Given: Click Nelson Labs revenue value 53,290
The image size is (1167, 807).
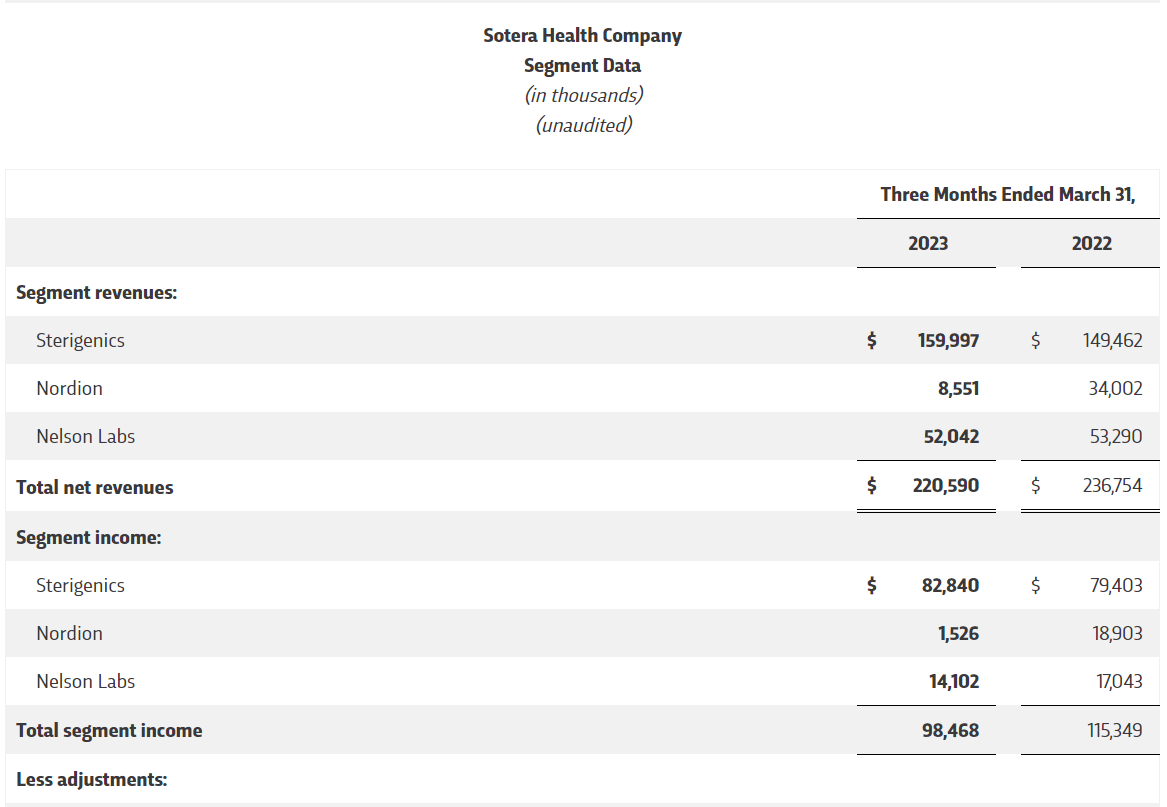Looking at the screenshot, I should (1116, 436).
